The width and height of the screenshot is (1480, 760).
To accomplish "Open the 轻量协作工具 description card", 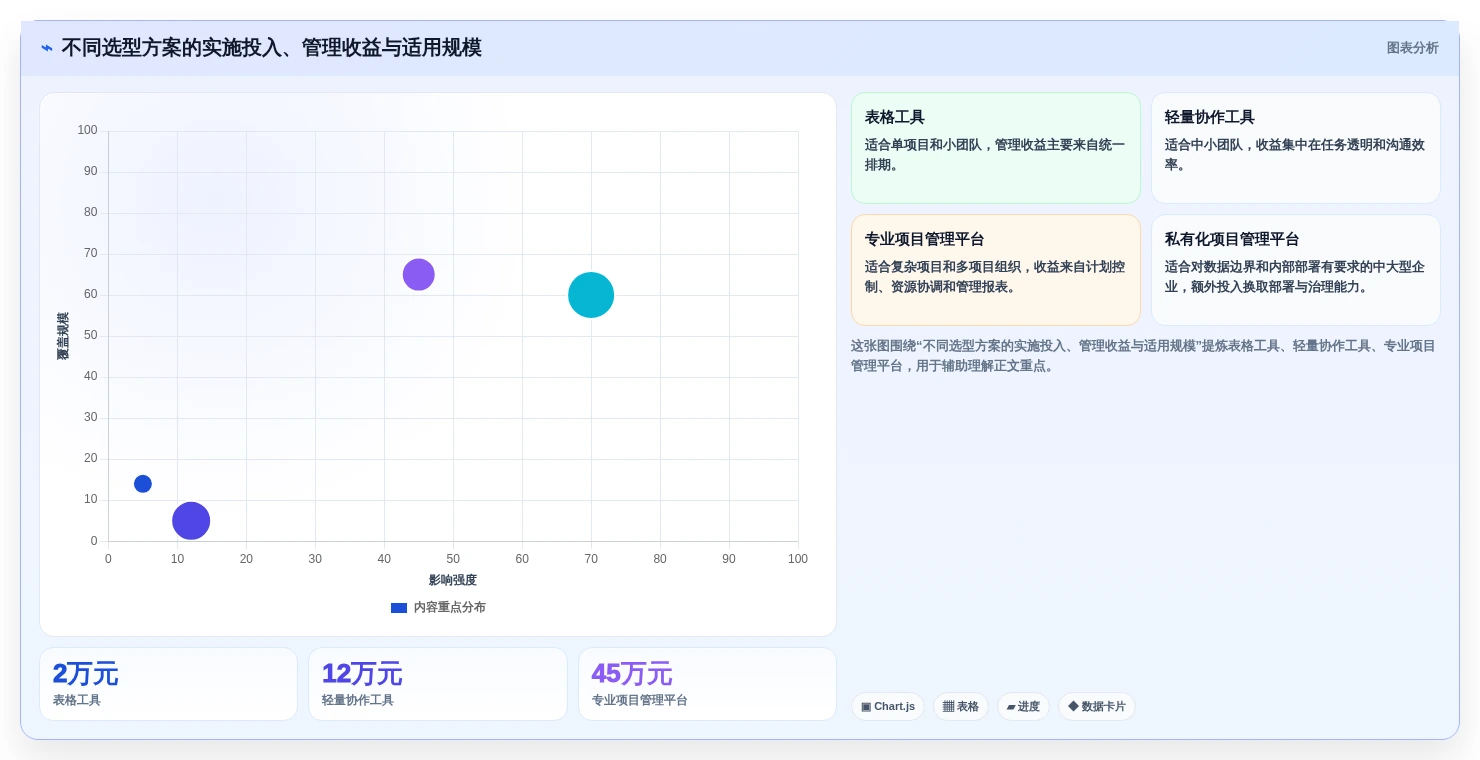I will click(x=1296, y=148).
